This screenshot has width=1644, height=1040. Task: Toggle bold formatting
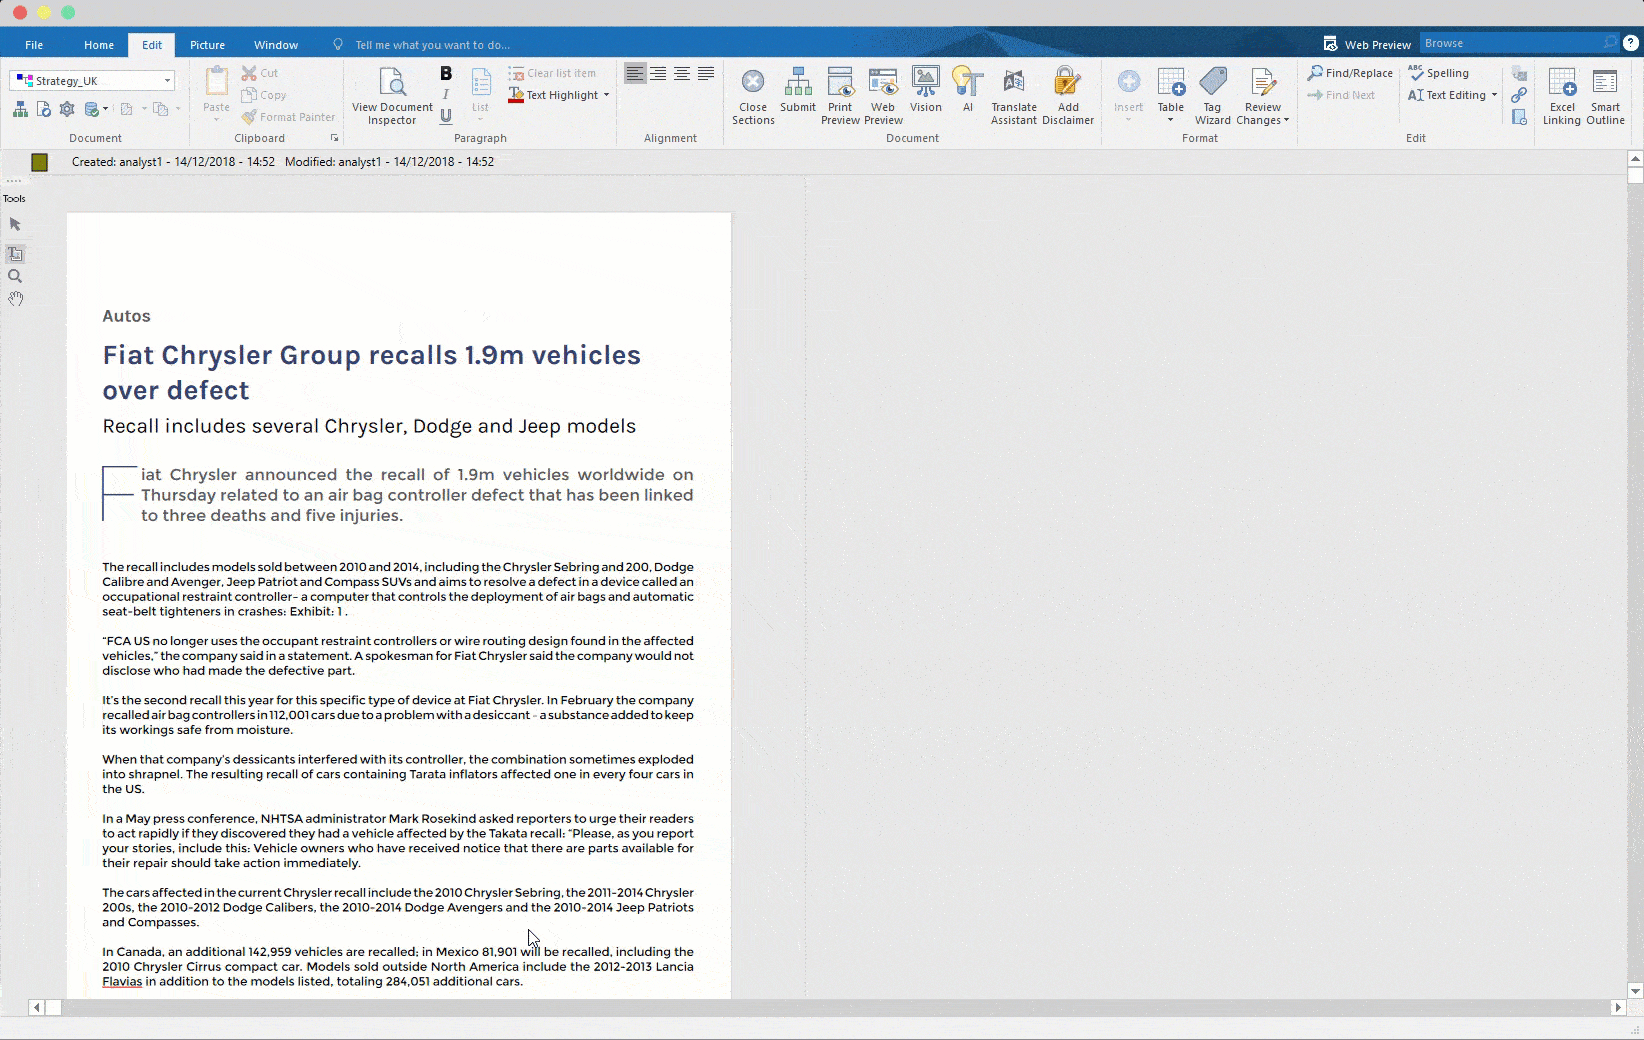pyautogui.click(x=446, y=73)
